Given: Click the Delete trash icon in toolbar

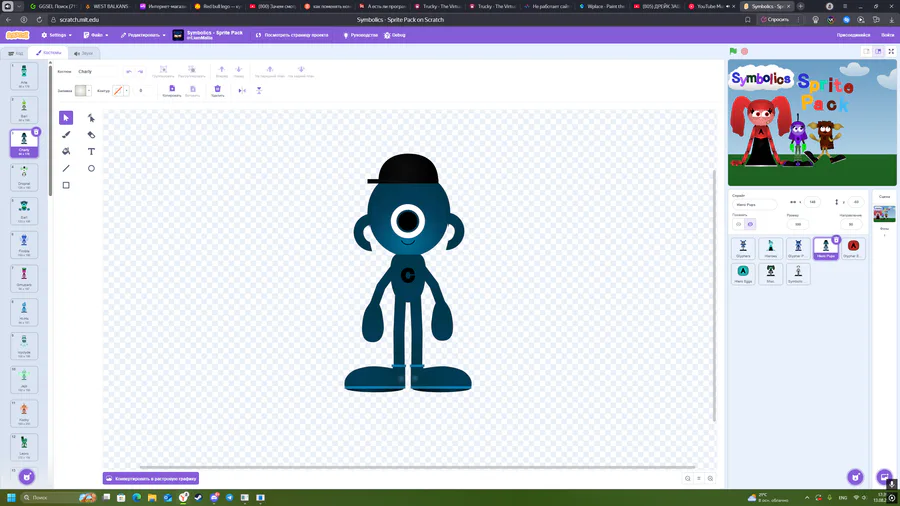Looking at the screenshot, I should tap(218, 88).
